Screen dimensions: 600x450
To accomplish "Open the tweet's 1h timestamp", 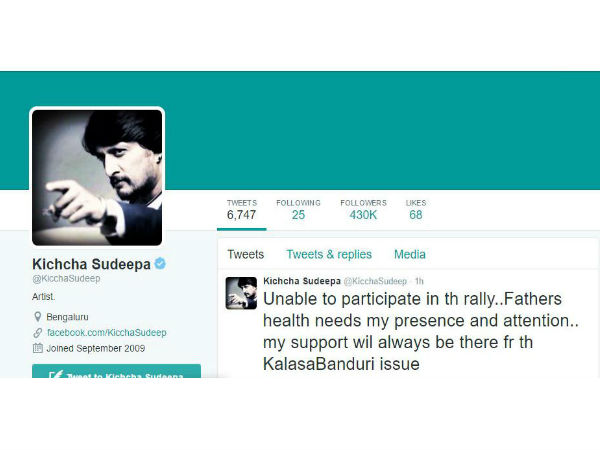I will pos(419,281).
